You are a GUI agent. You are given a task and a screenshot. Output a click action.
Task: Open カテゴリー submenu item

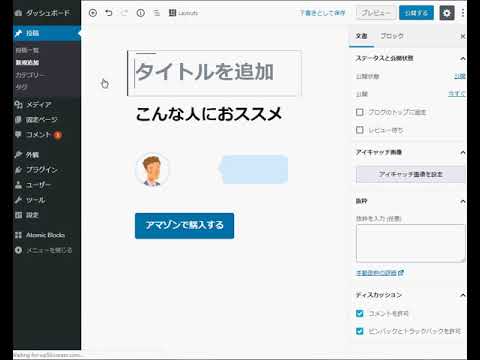31,75
